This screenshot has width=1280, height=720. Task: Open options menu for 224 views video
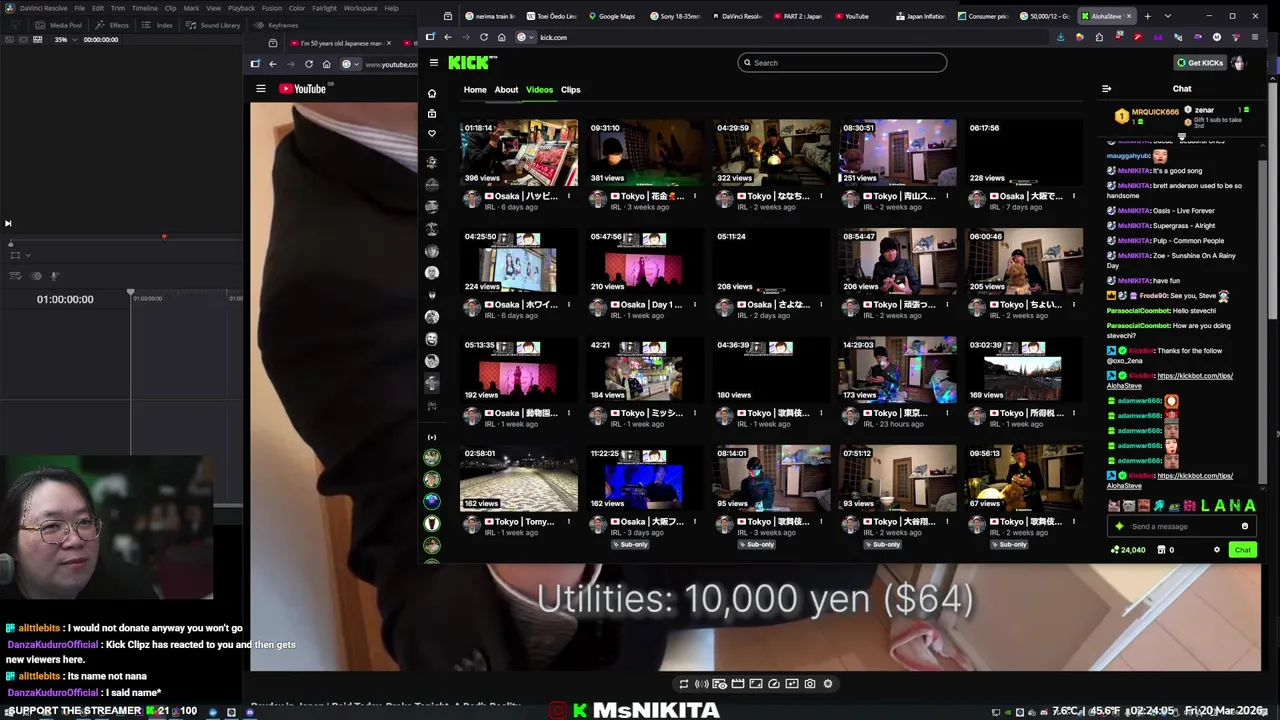click(568, 305)
